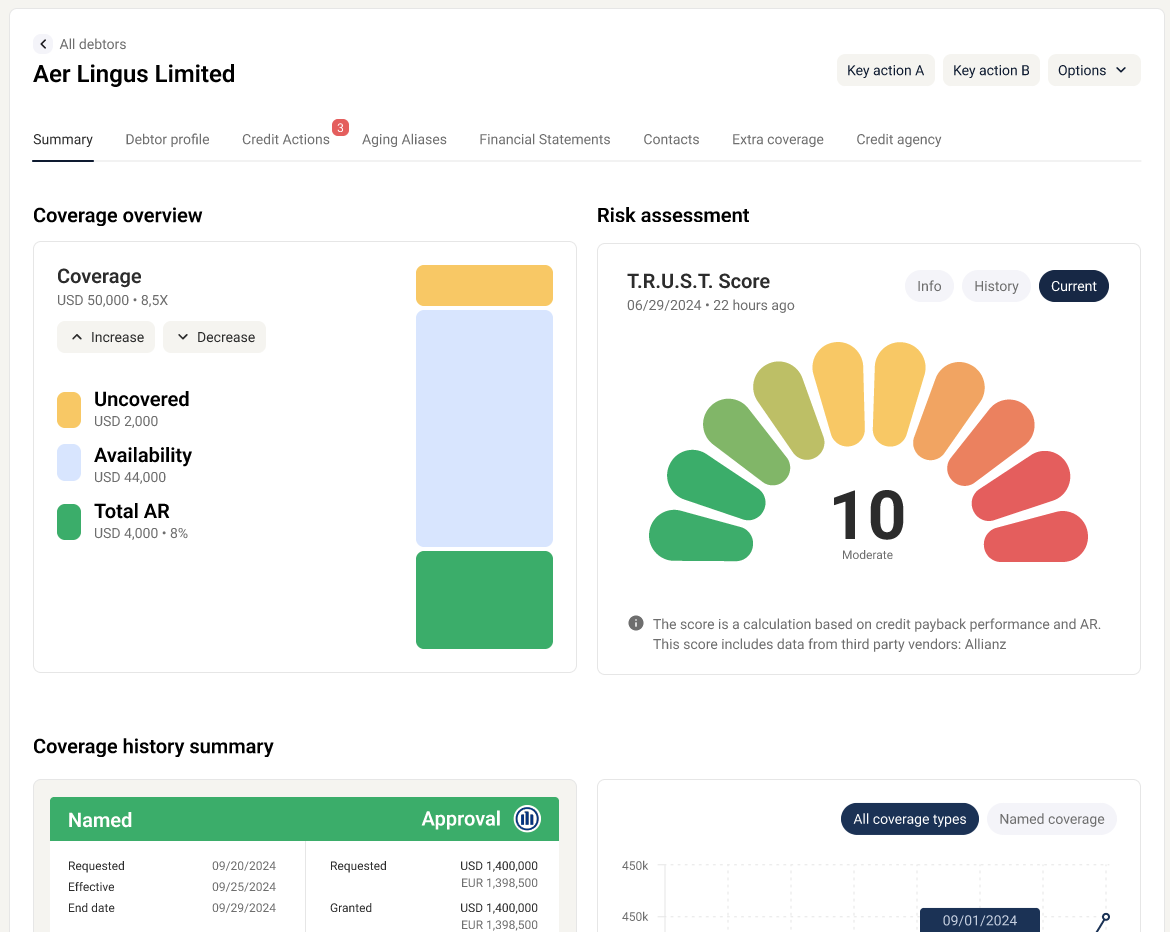The height and width of the screenshot is (932, 1170).
Task: Click the red notification badge on Credit Actions
Action: (340, 128)
